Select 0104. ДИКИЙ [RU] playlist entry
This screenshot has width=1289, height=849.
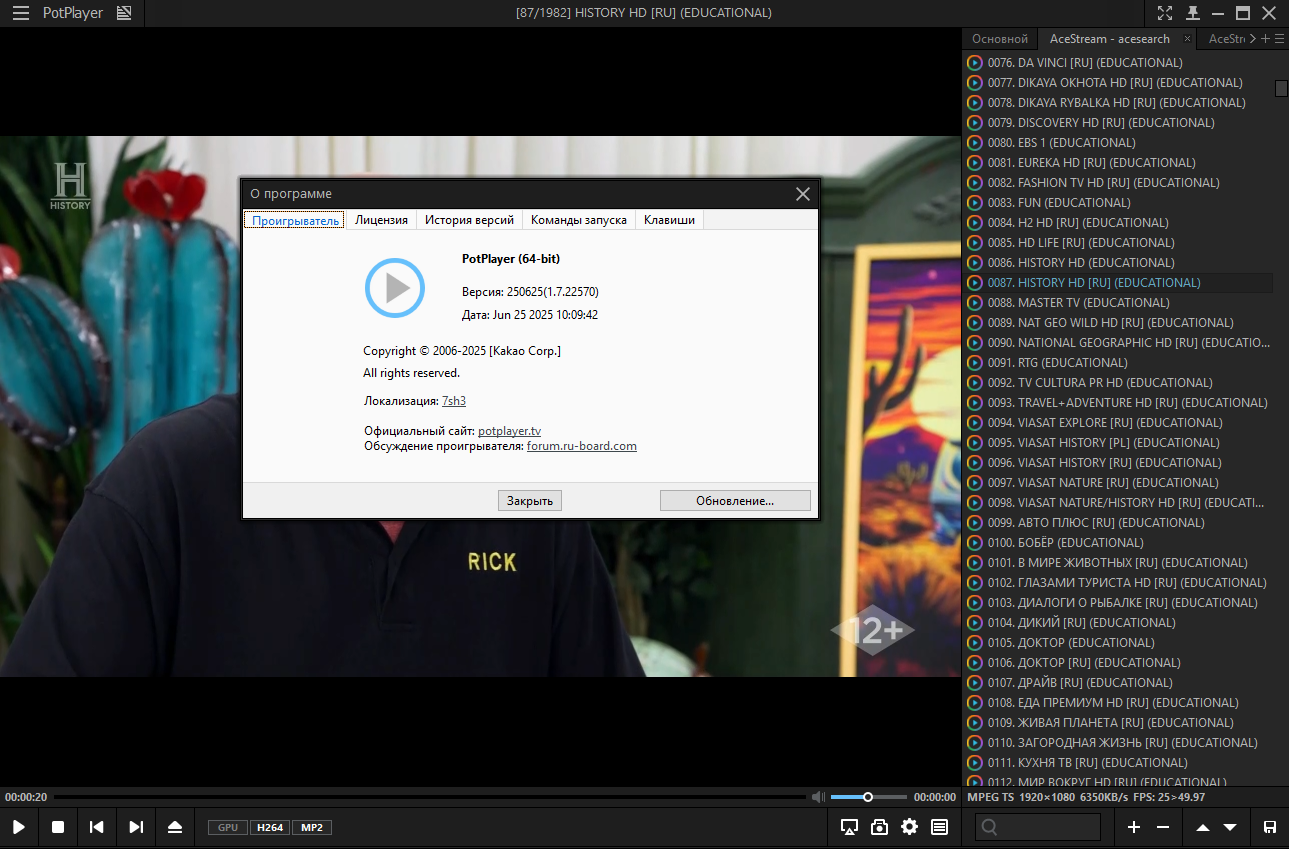pyautogui.click(x=1118, y=623)
